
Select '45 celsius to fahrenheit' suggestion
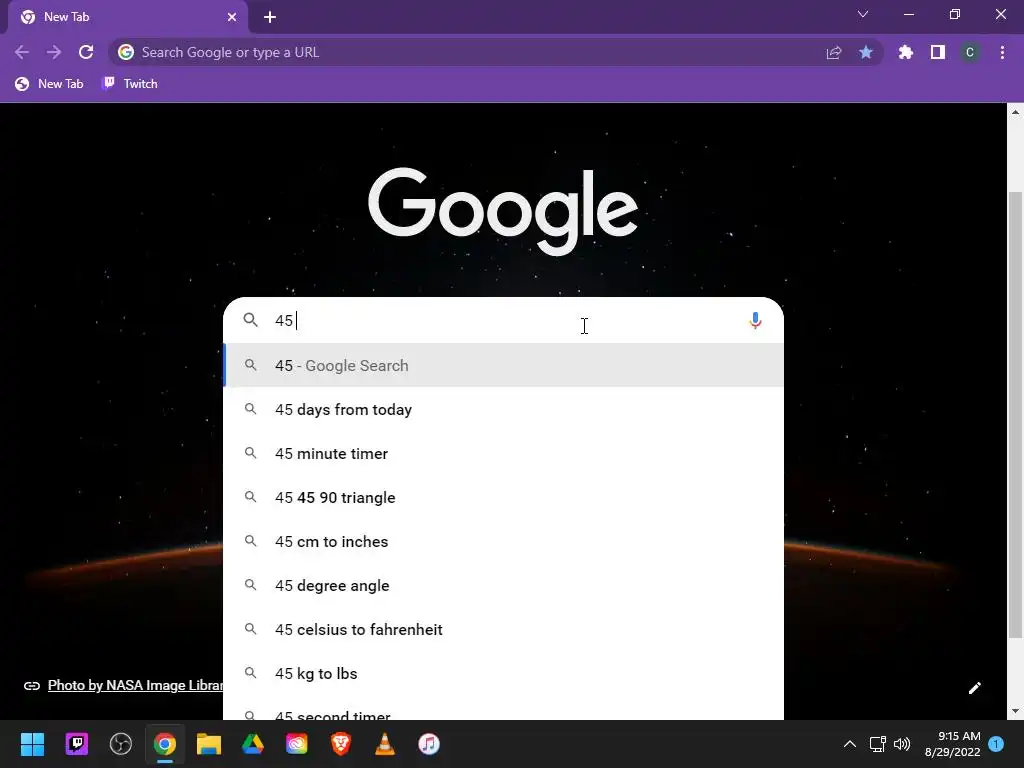click(503, 630)
